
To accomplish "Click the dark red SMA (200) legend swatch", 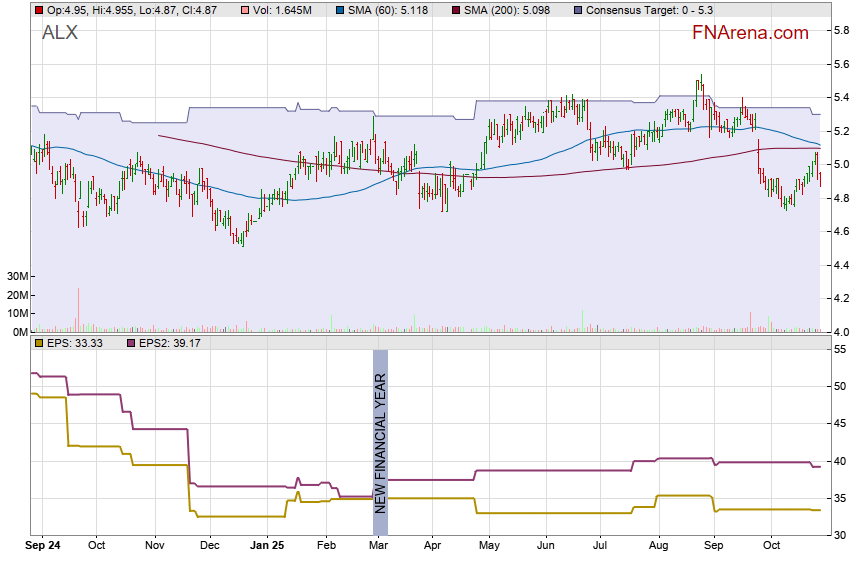I will [455, 10].
